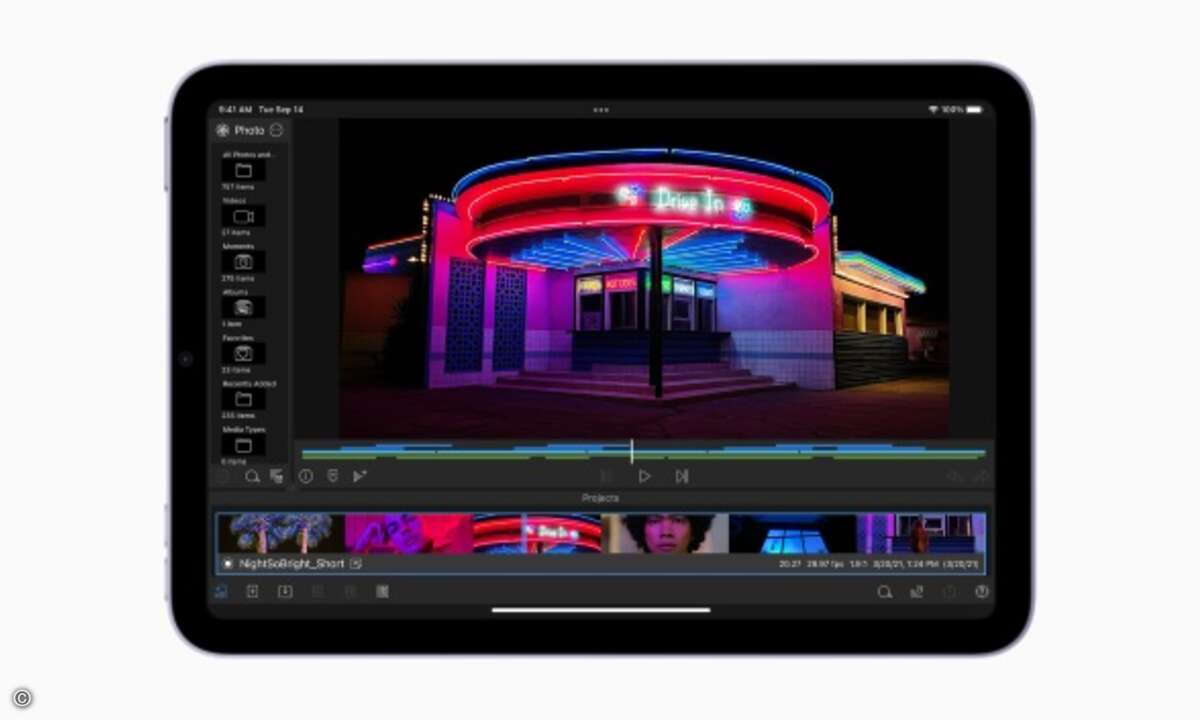This screenshot has height=720, width=1200.
Task: Select the Drive In thumbnail in projects
Action: pos(537,534)
